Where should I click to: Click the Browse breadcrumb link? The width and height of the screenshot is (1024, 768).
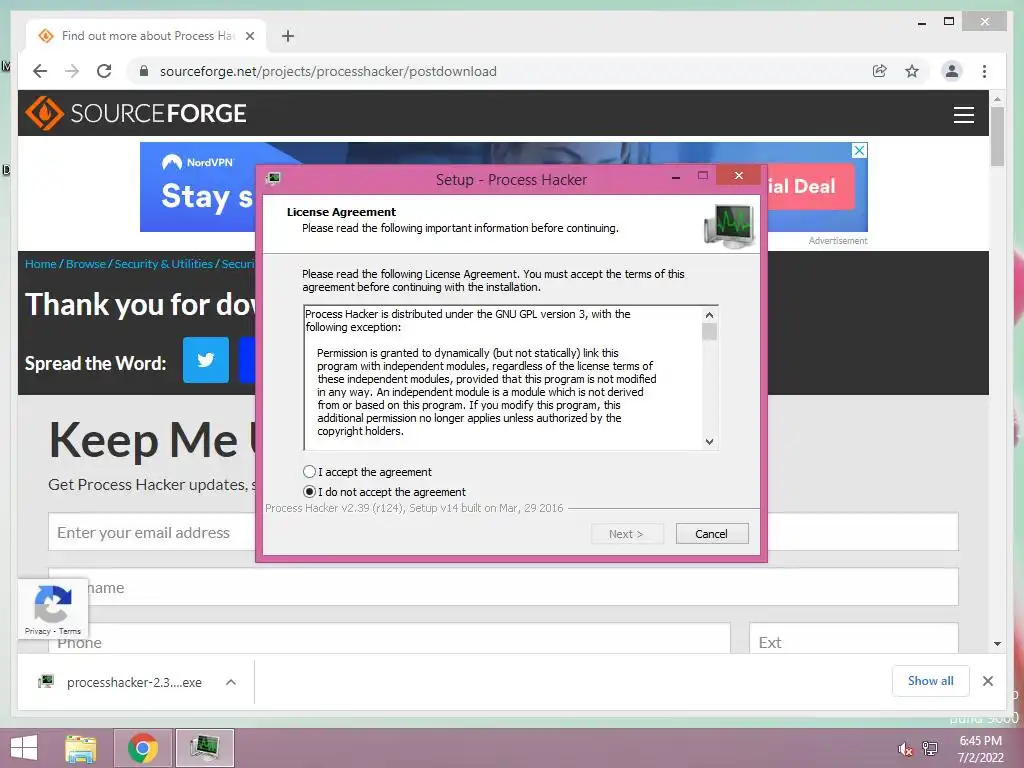click(x=86, y=264)
